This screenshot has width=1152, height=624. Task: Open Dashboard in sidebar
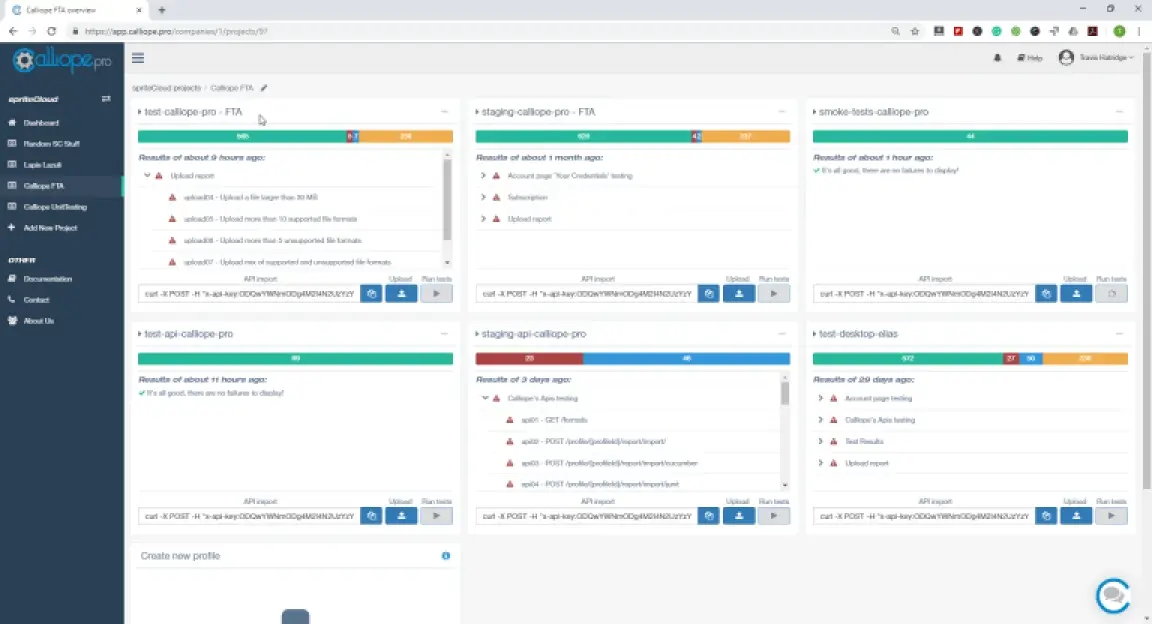(x=41, y=123)
